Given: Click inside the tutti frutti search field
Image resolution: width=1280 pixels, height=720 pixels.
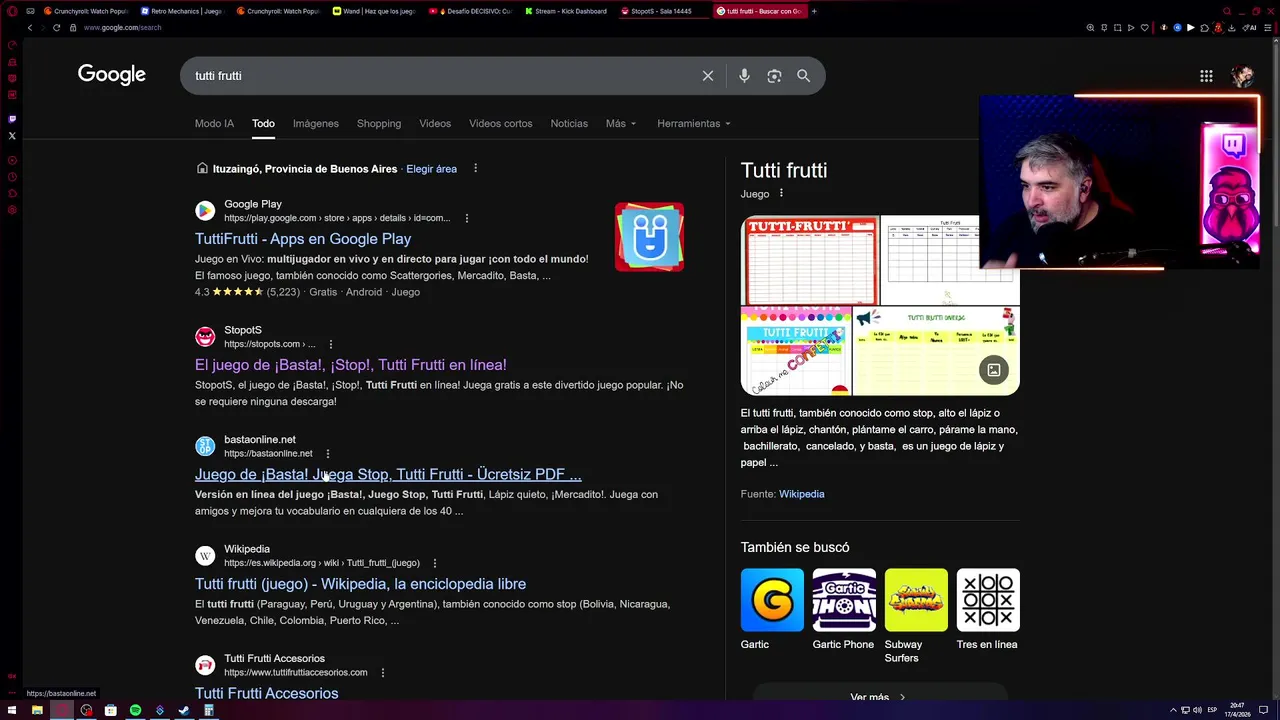Looking at the screenshot, I should coord(440,76).
